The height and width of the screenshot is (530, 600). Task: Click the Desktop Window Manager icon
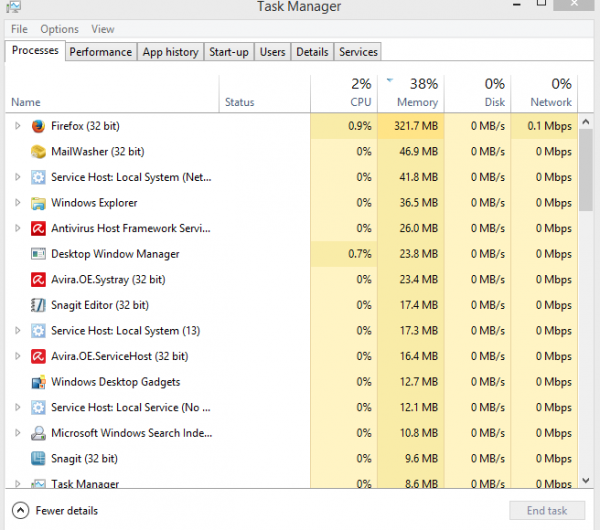(38, 254)
